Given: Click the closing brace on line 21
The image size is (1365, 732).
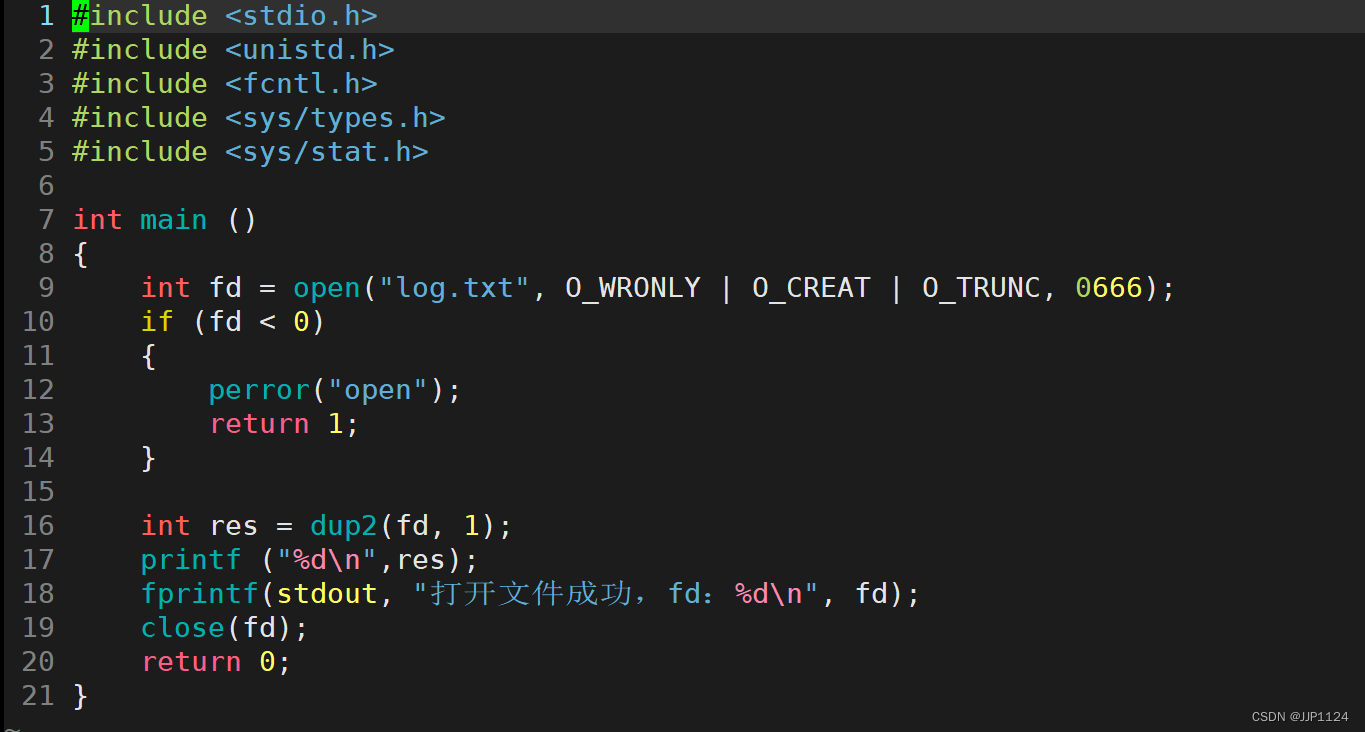Looking at the screenshot, I should point(81,697).
